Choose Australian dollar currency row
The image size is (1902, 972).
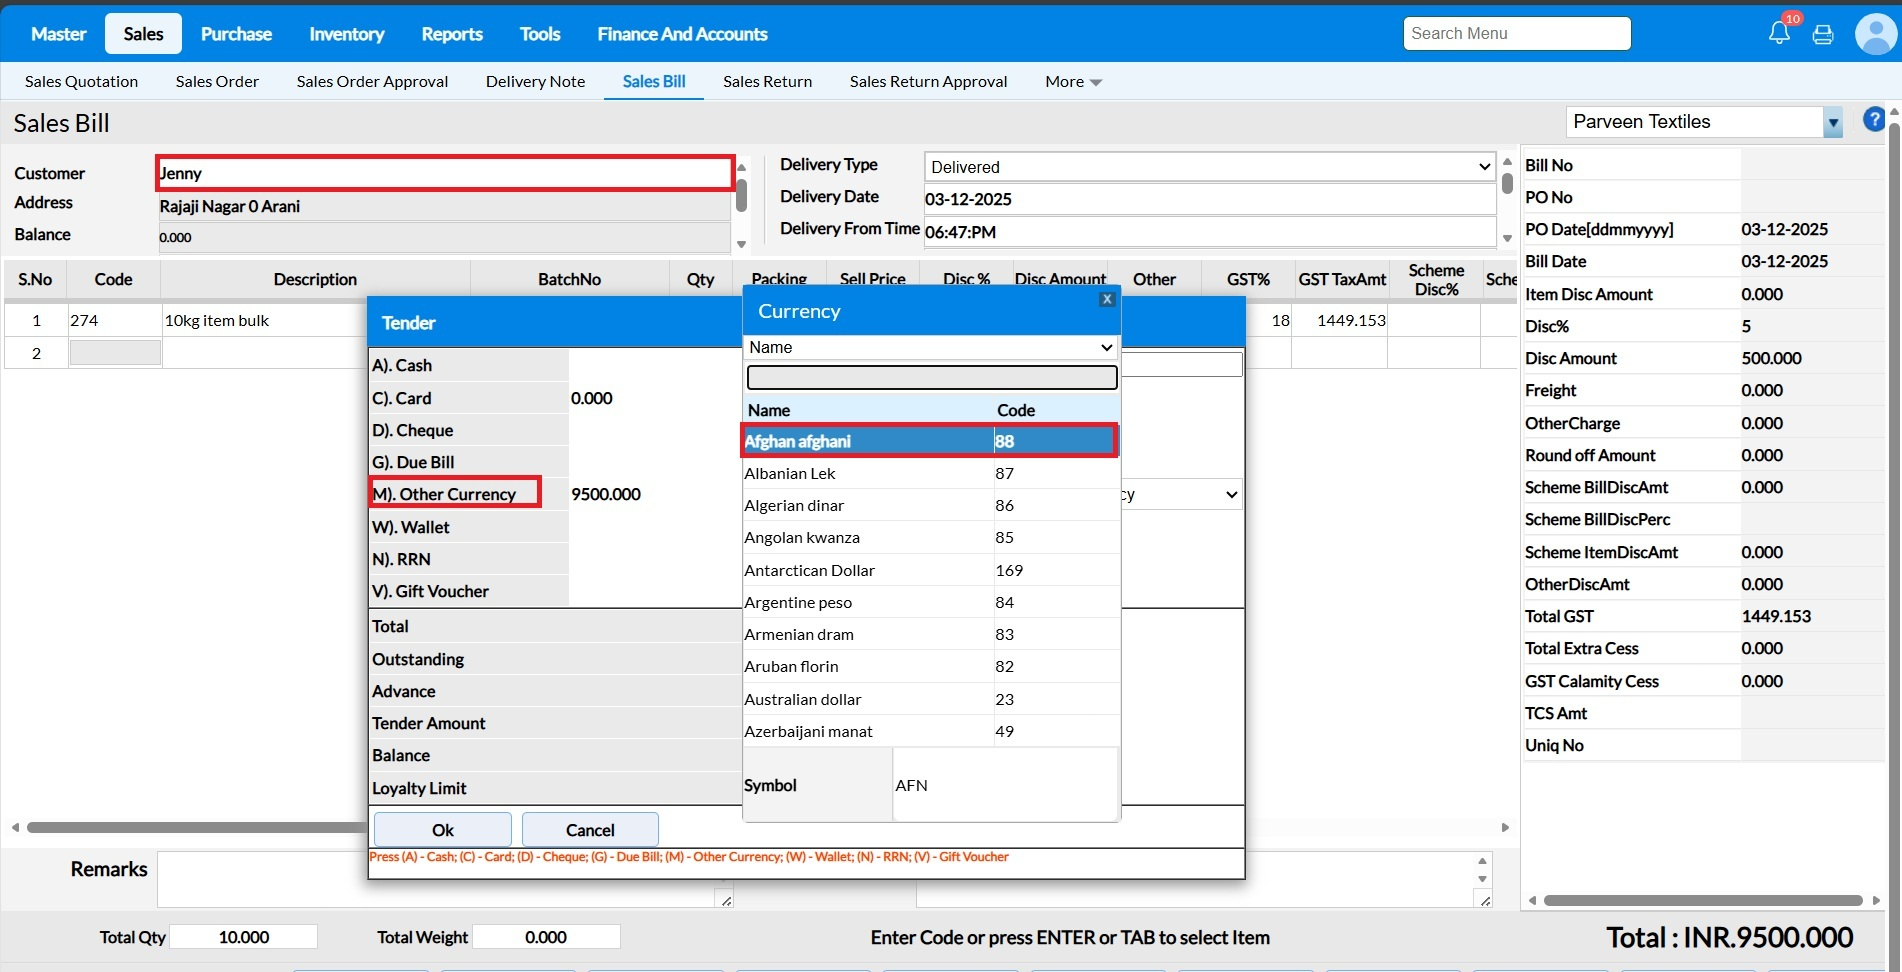point(802,700)
